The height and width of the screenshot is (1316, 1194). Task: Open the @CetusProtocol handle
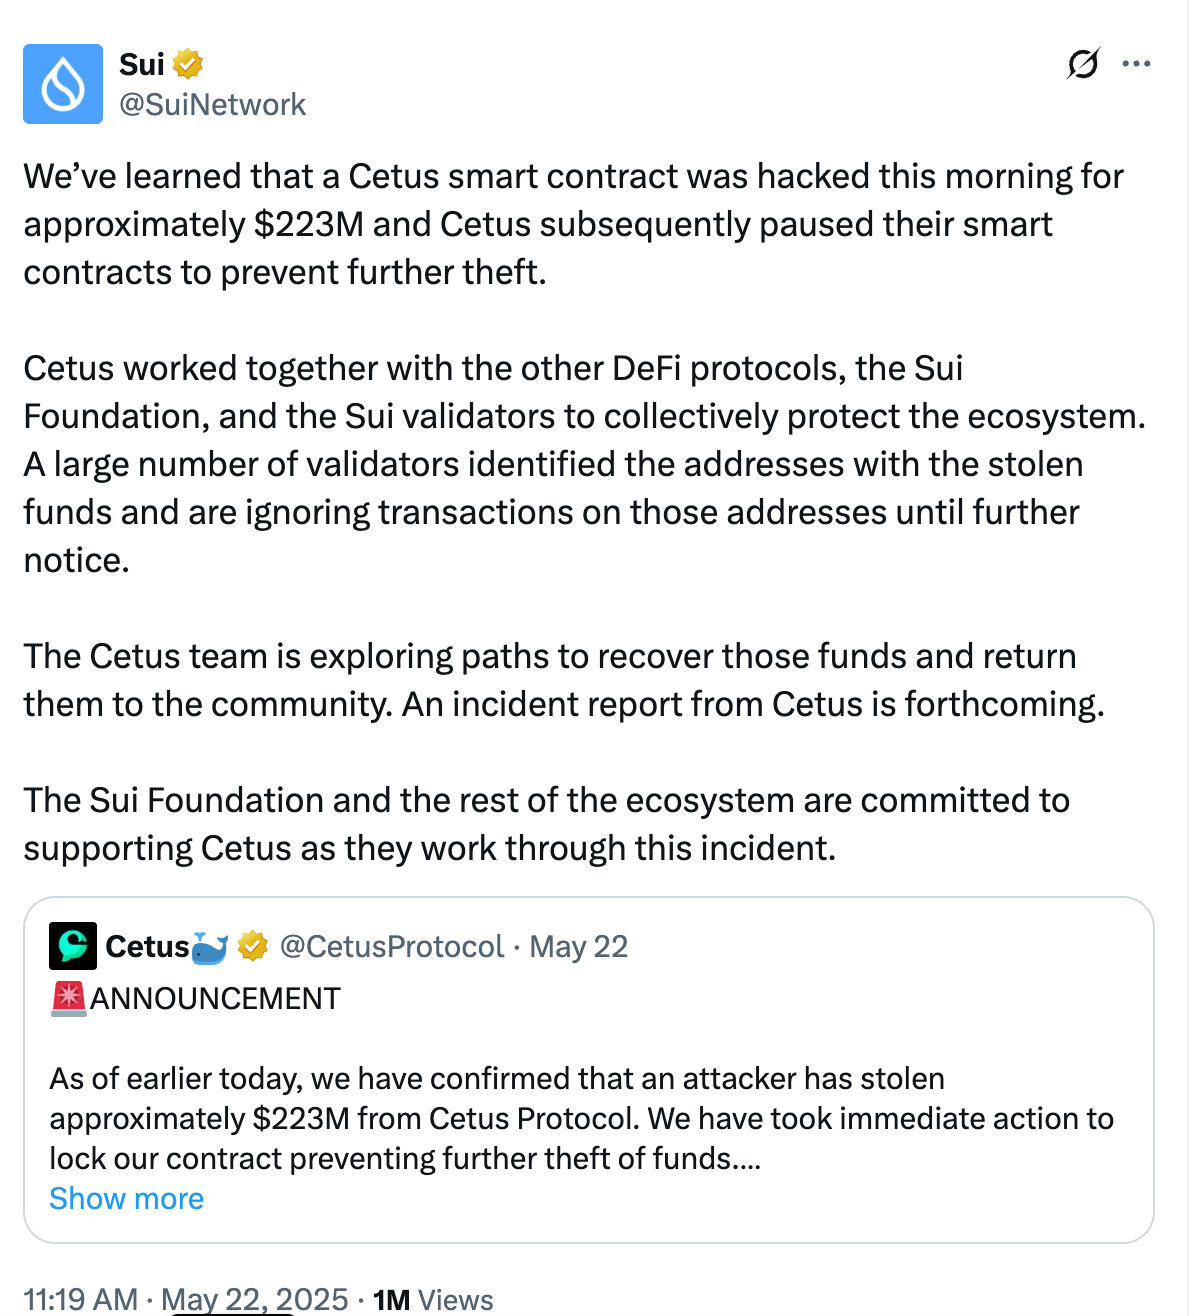point(392,946)
